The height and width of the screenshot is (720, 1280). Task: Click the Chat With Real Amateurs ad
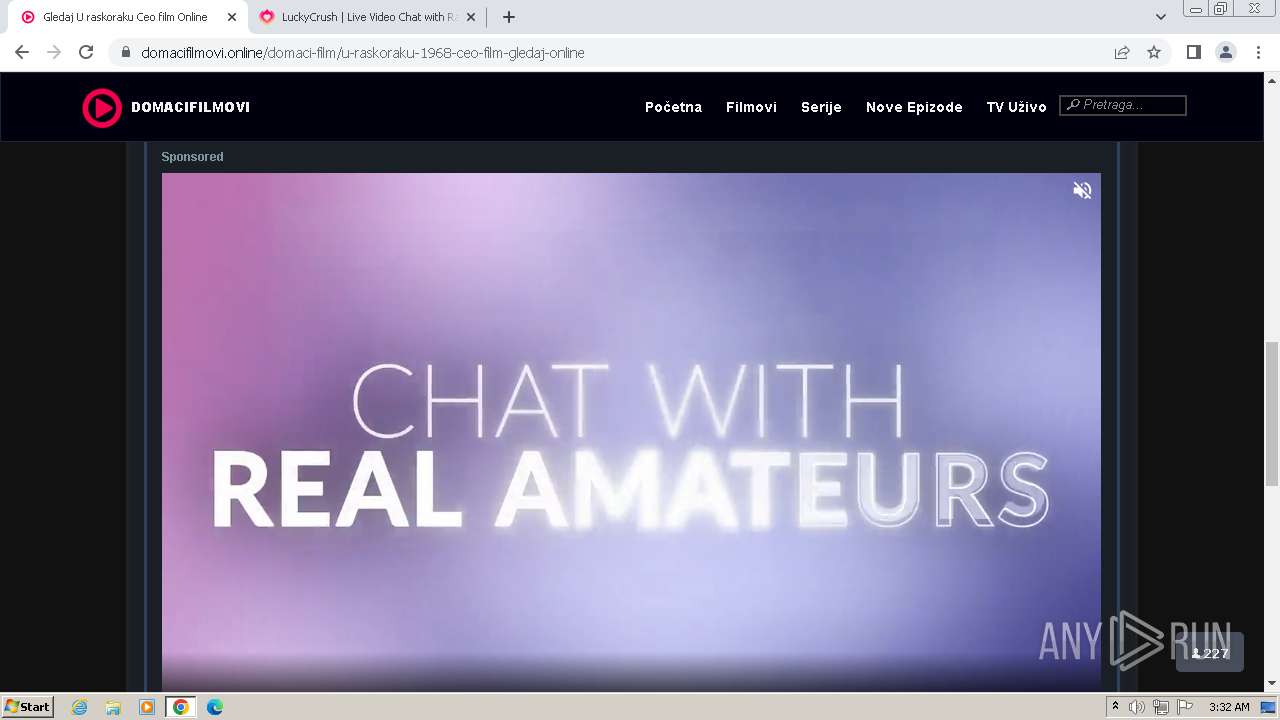click(631, 432)
